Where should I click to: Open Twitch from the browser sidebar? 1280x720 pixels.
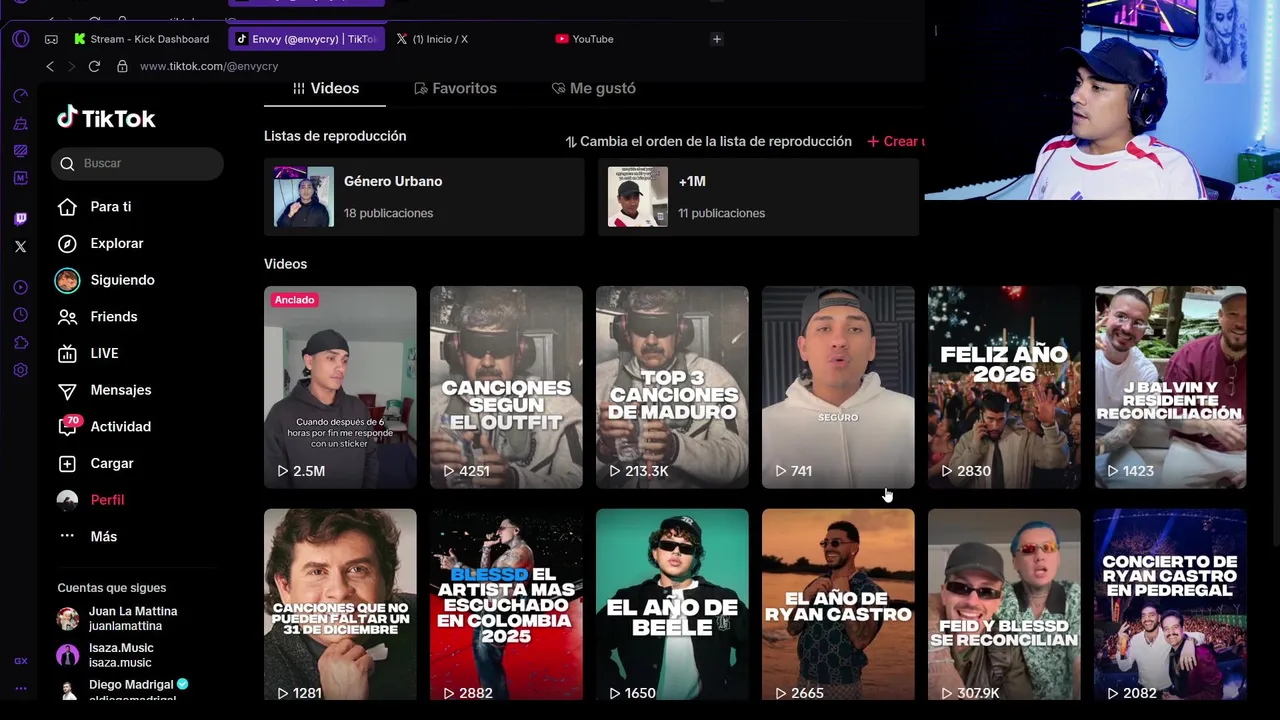[20, 218]
